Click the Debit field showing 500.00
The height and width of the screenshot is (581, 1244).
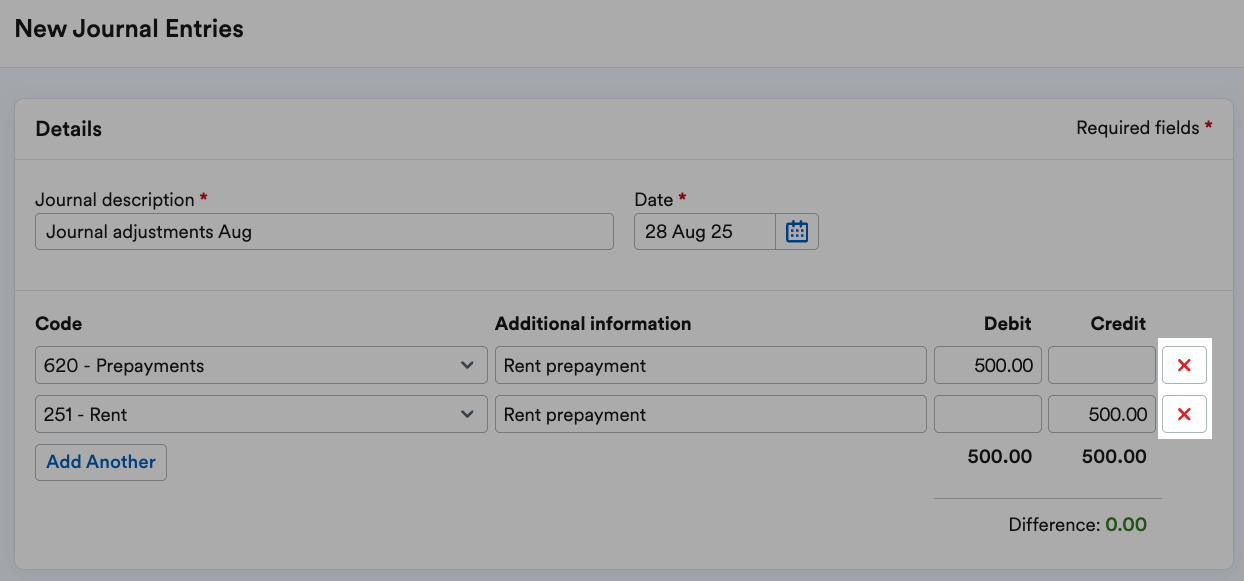point(988,366)
